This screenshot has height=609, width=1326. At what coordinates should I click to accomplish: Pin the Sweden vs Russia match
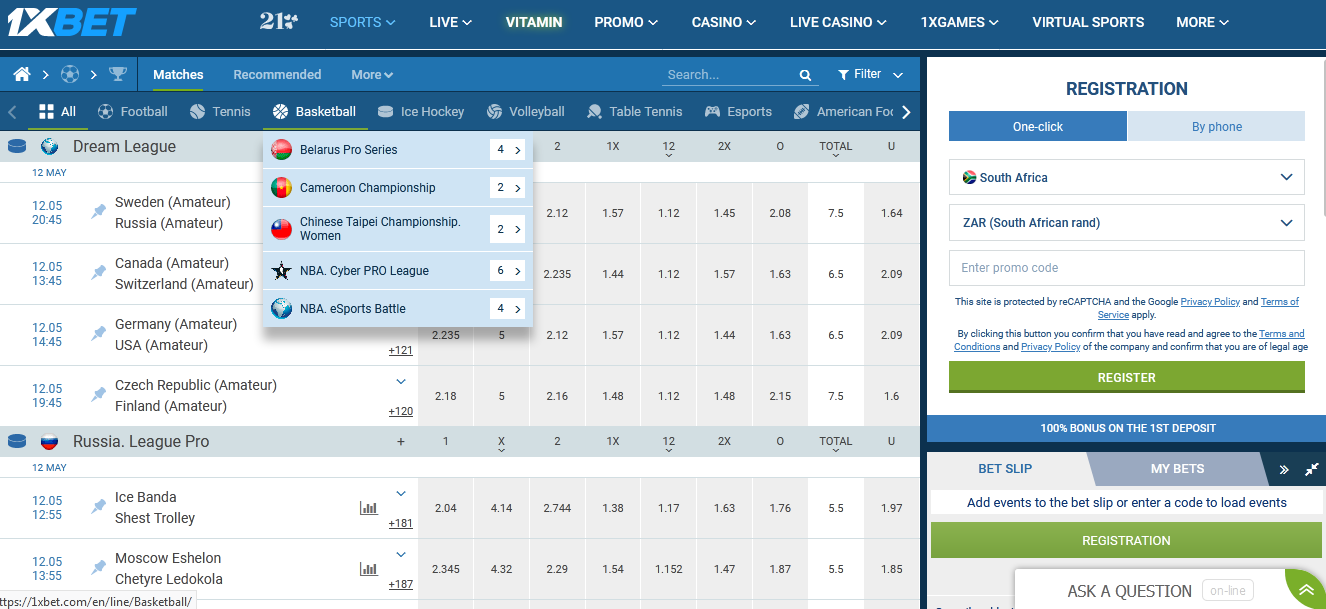point(98,211)
